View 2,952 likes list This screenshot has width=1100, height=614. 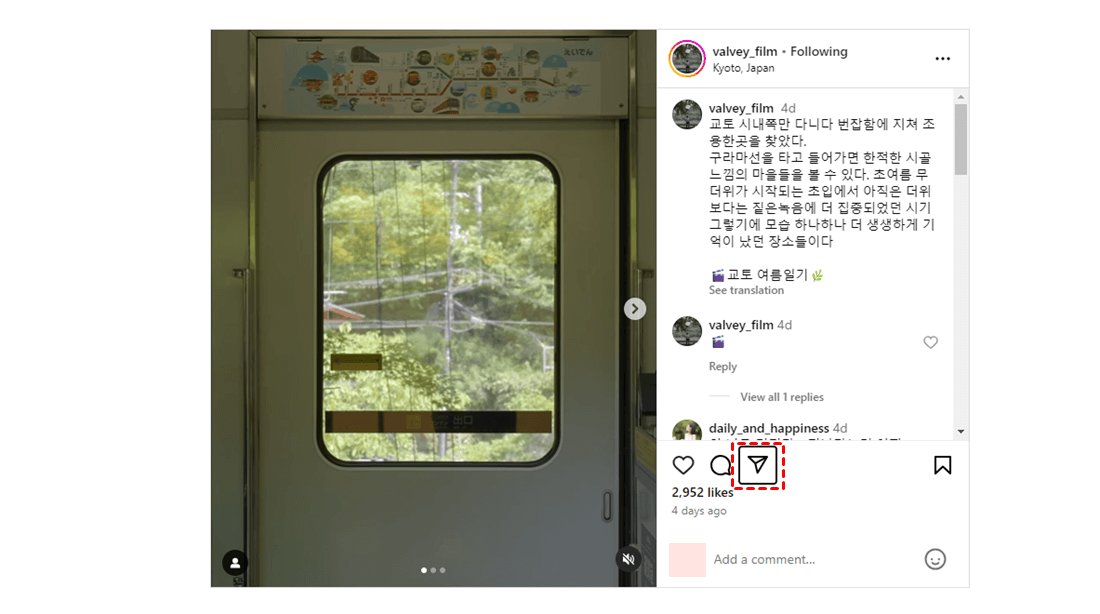(x=702, y=493)
